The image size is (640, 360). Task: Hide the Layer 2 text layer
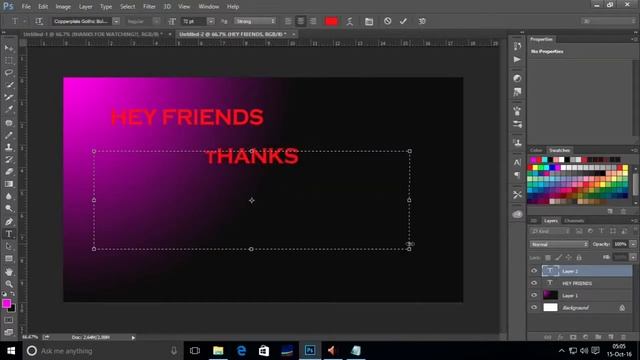pos(534,271)
